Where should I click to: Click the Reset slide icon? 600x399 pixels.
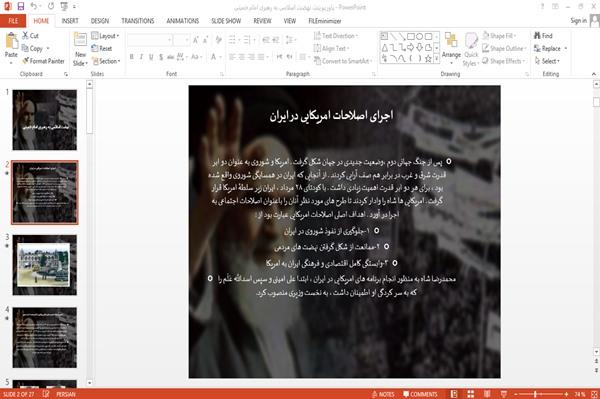point(95,48)
